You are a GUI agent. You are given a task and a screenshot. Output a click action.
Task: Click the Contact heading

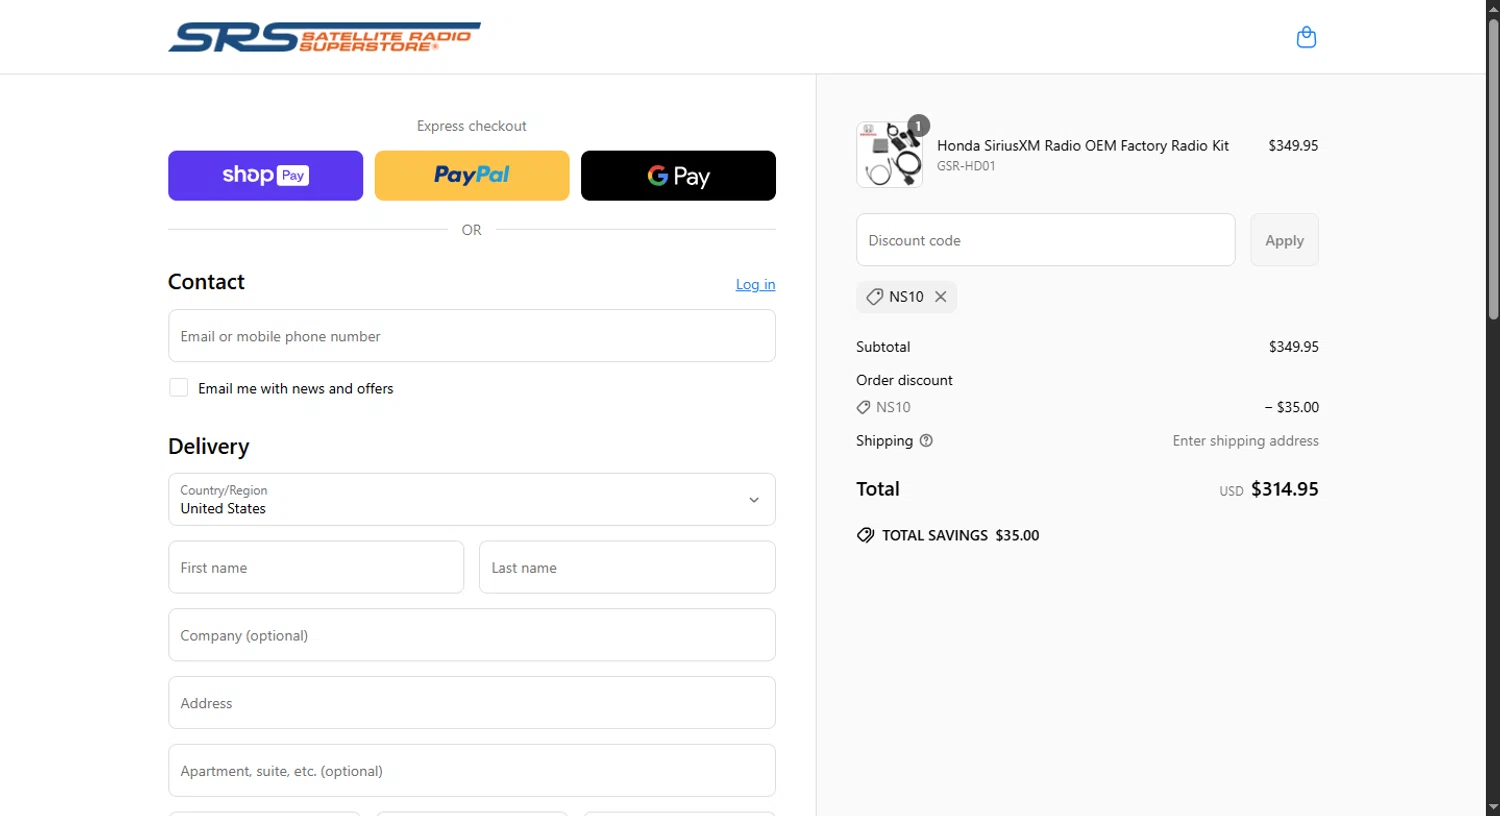206,282
